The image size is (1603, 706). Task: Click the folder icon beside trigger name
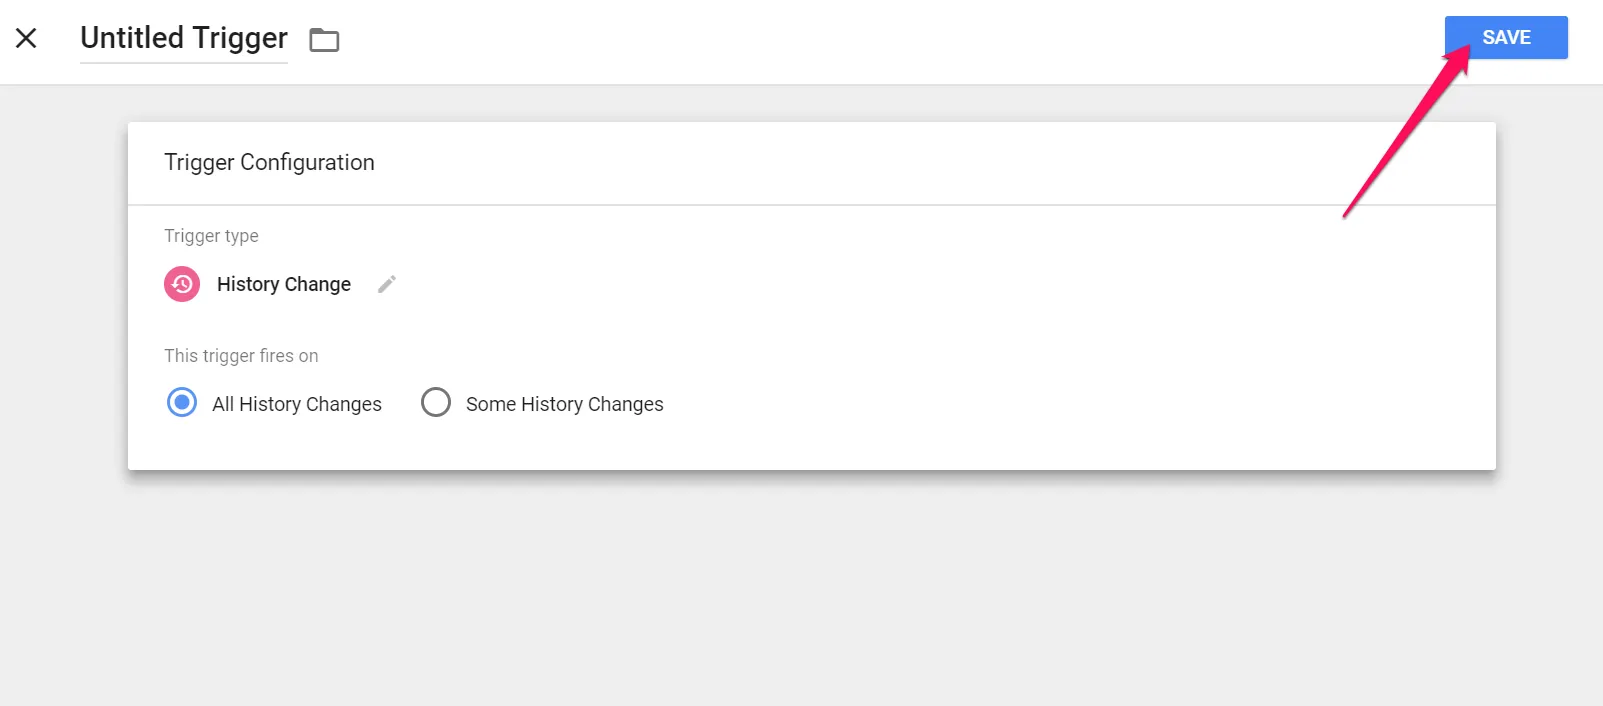click(x=324, y=40)
